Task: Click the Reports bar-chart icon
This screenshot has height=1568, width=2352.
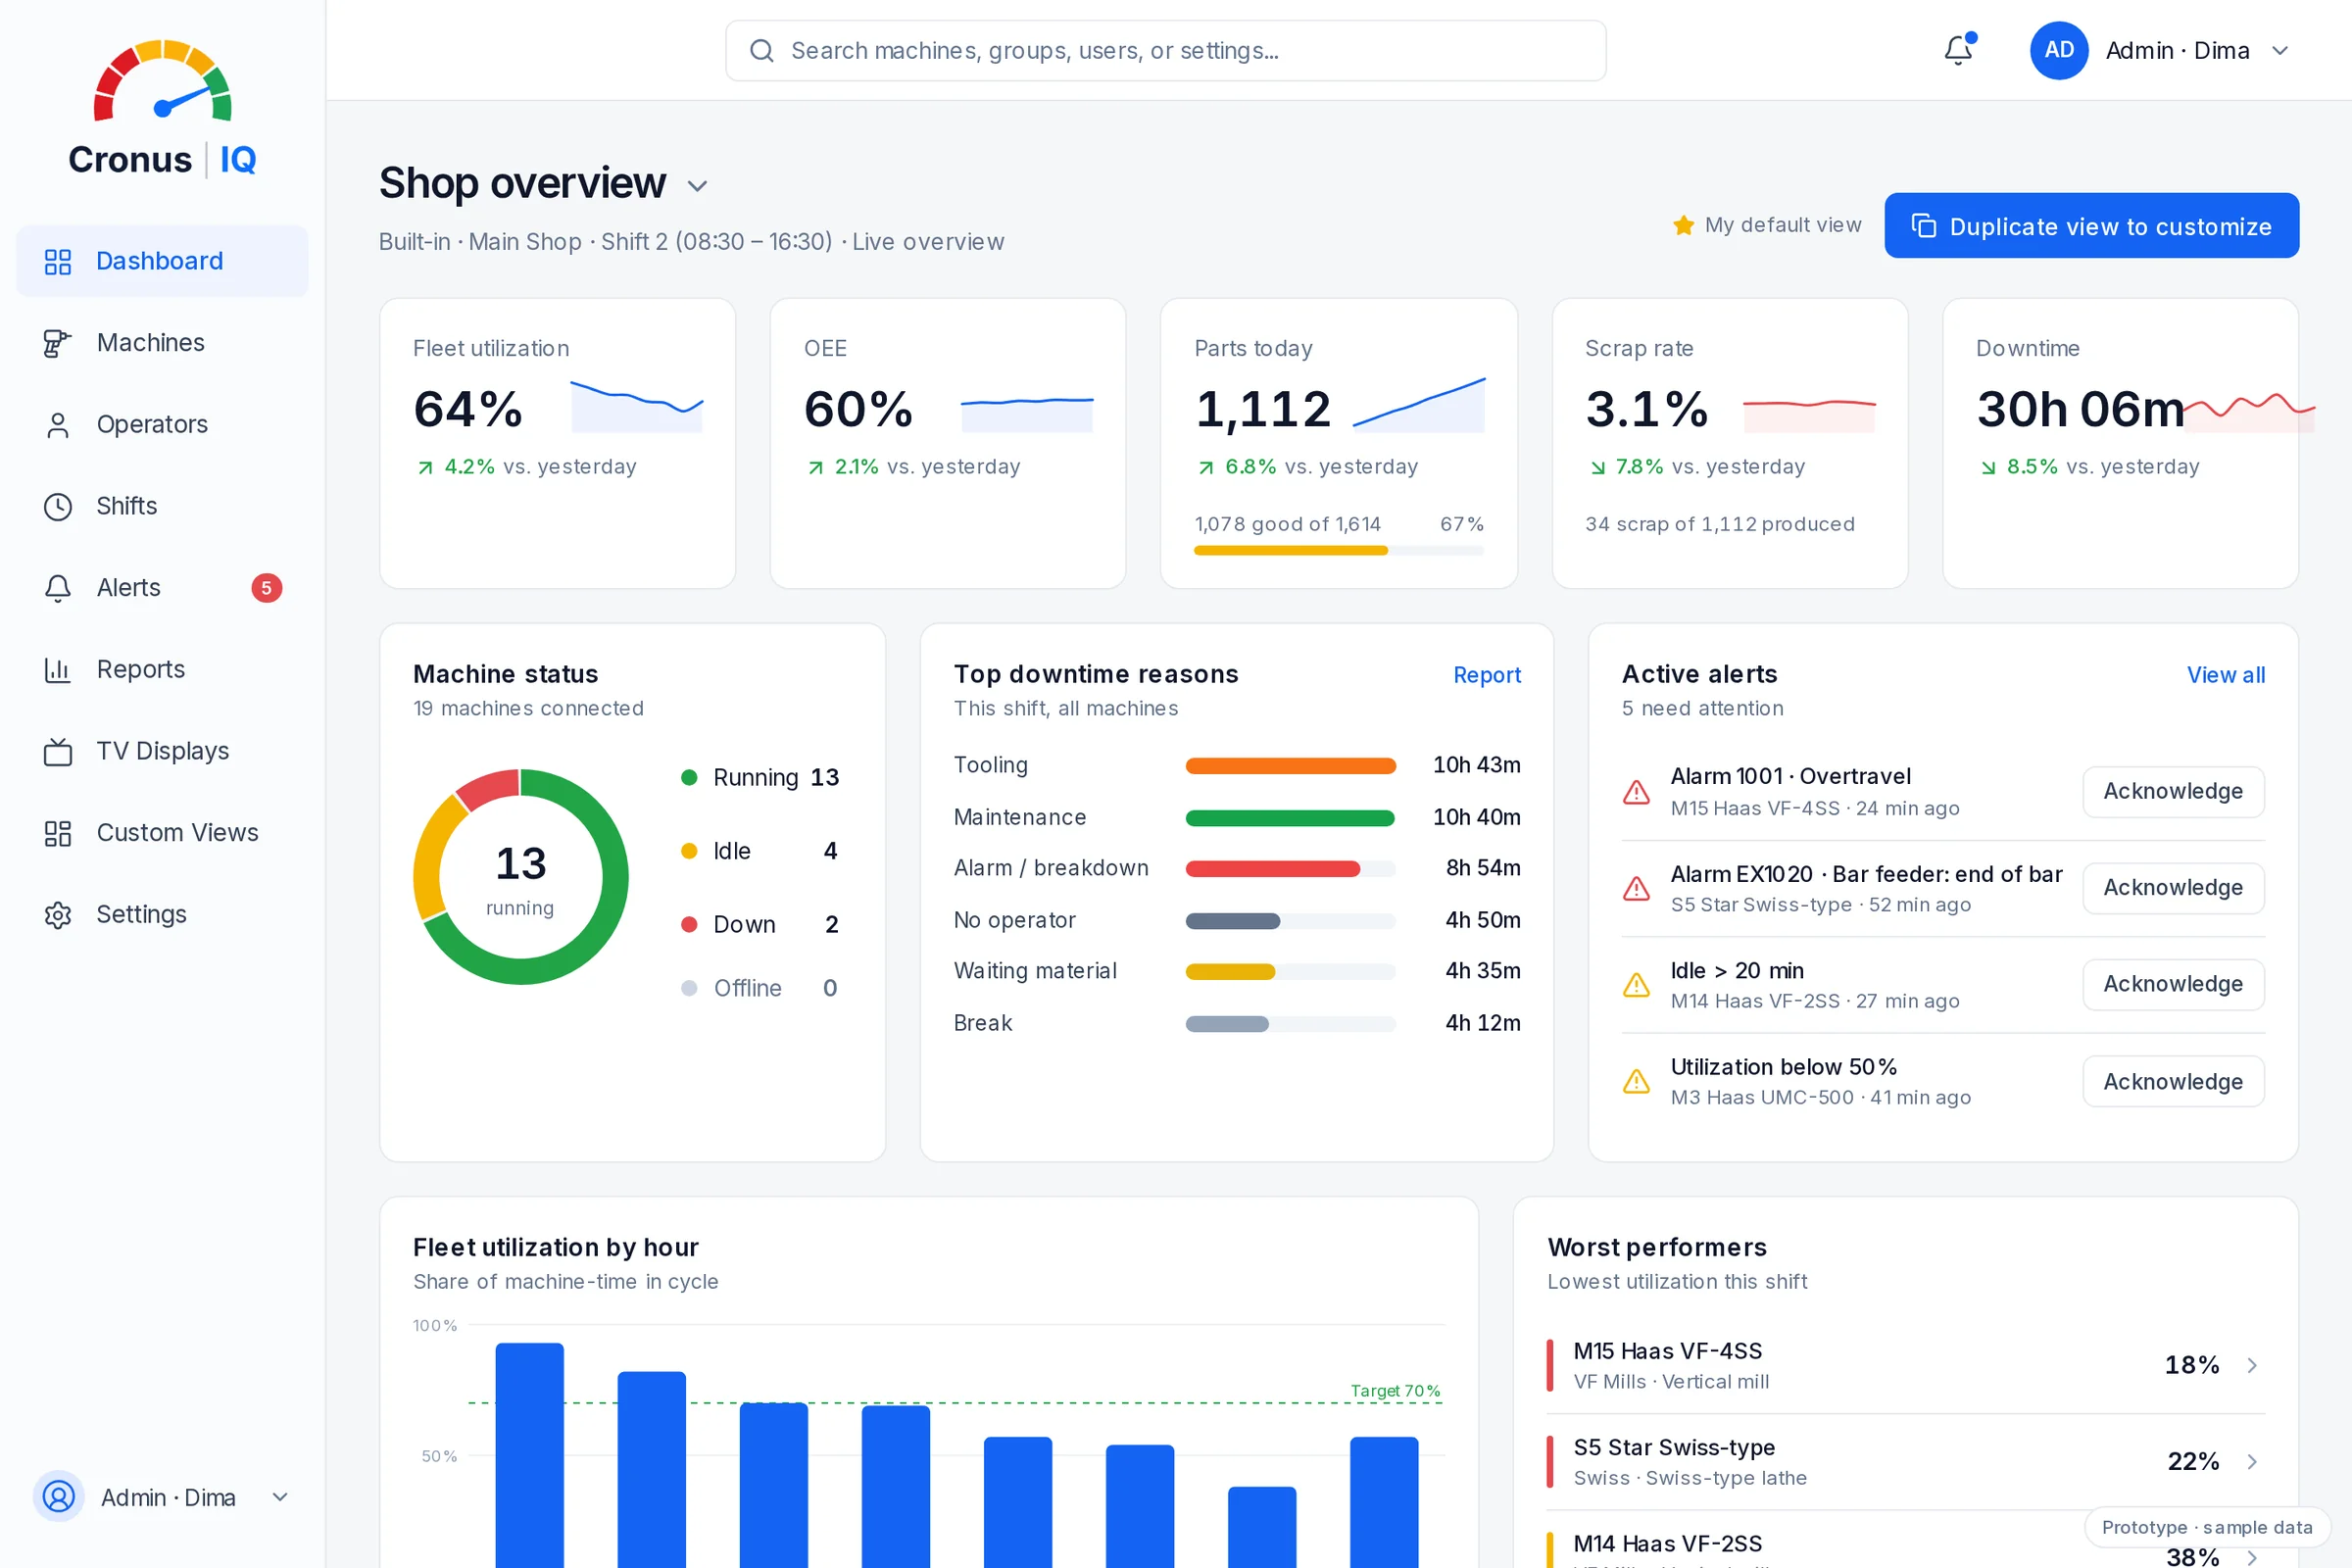Action: coord(58,670)
